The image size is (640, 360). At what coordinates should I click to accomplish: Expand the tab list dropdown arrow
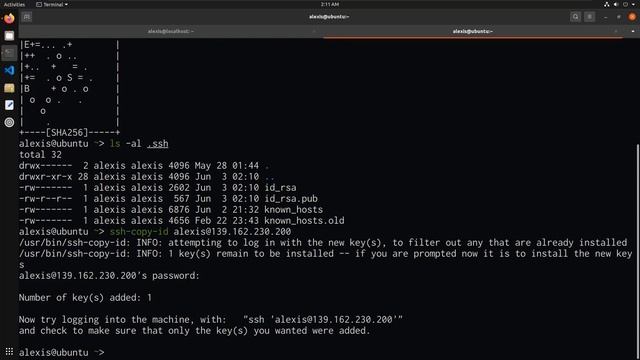click(x=633, y=31)
